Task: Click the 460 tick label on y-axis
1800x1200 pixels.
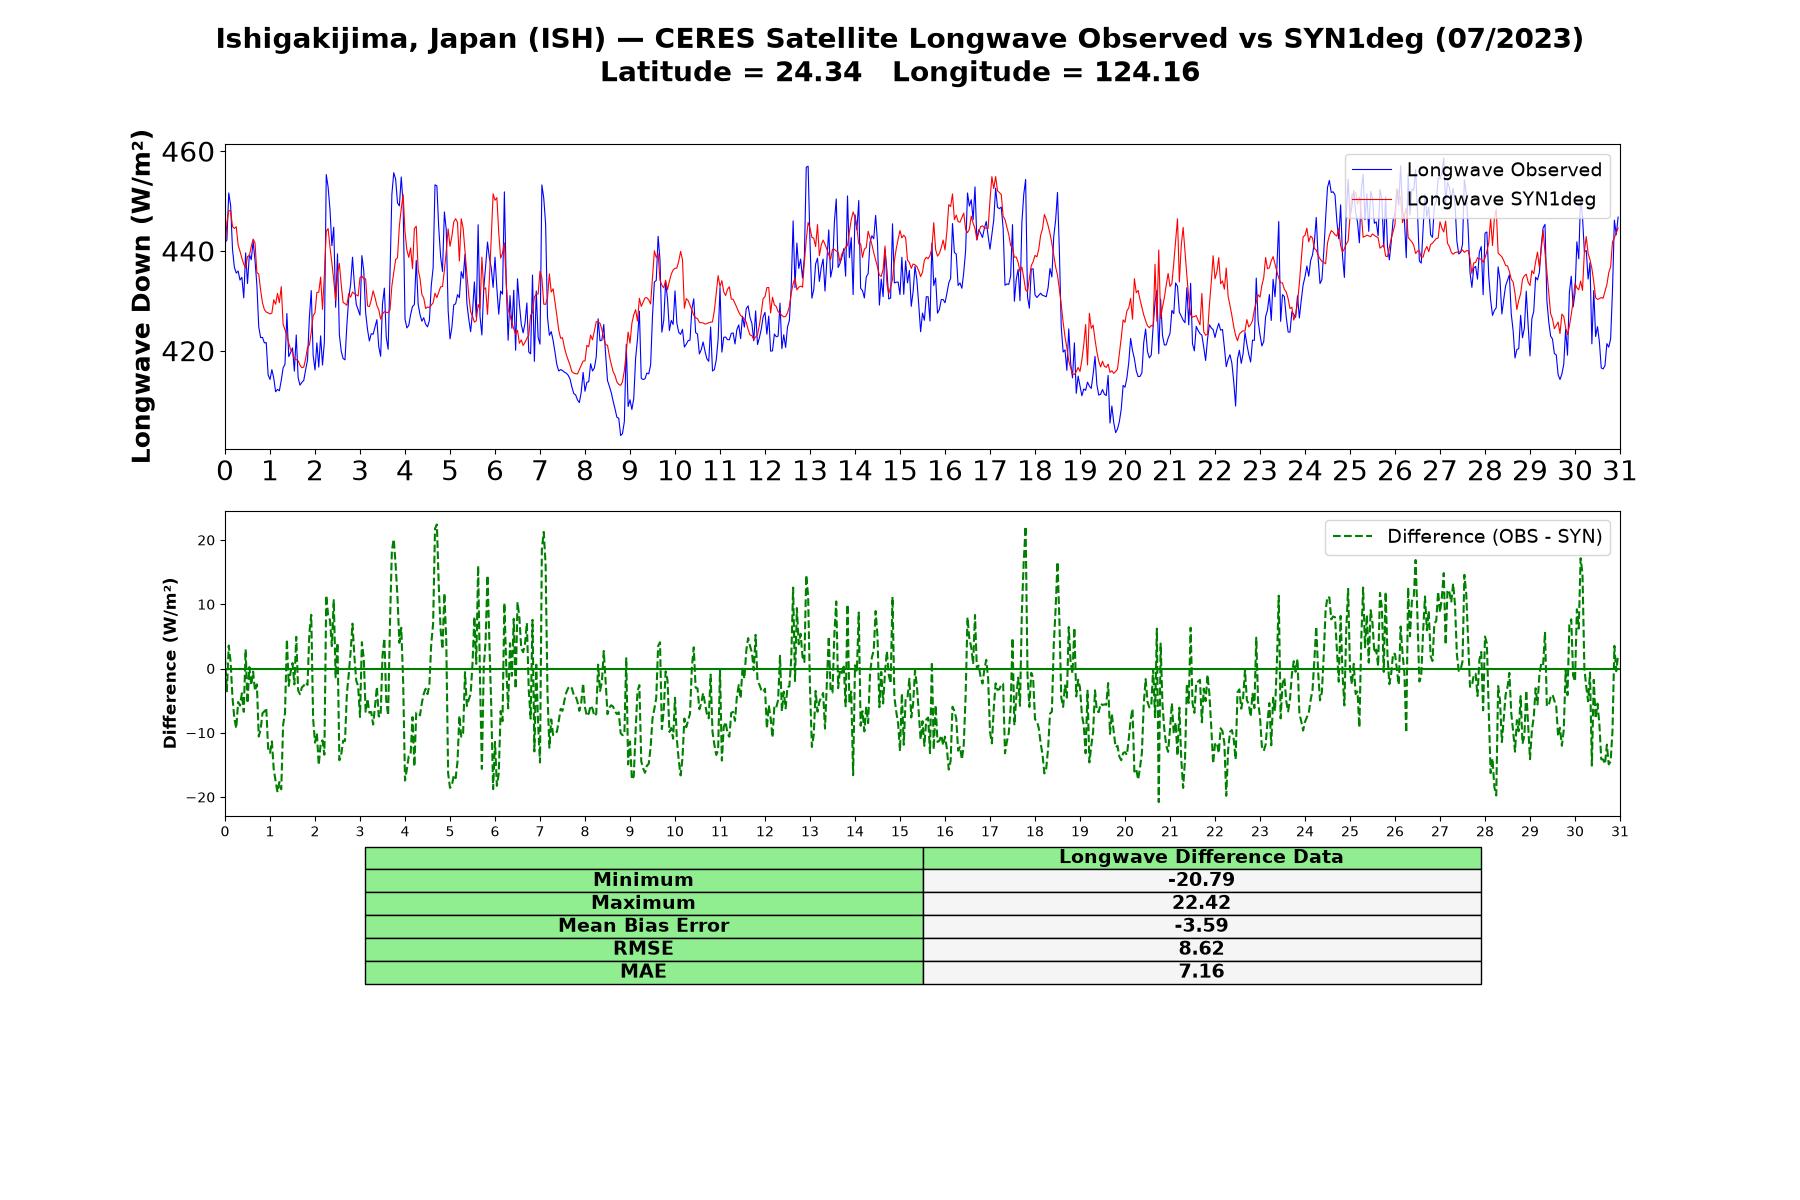Action: 189,153
